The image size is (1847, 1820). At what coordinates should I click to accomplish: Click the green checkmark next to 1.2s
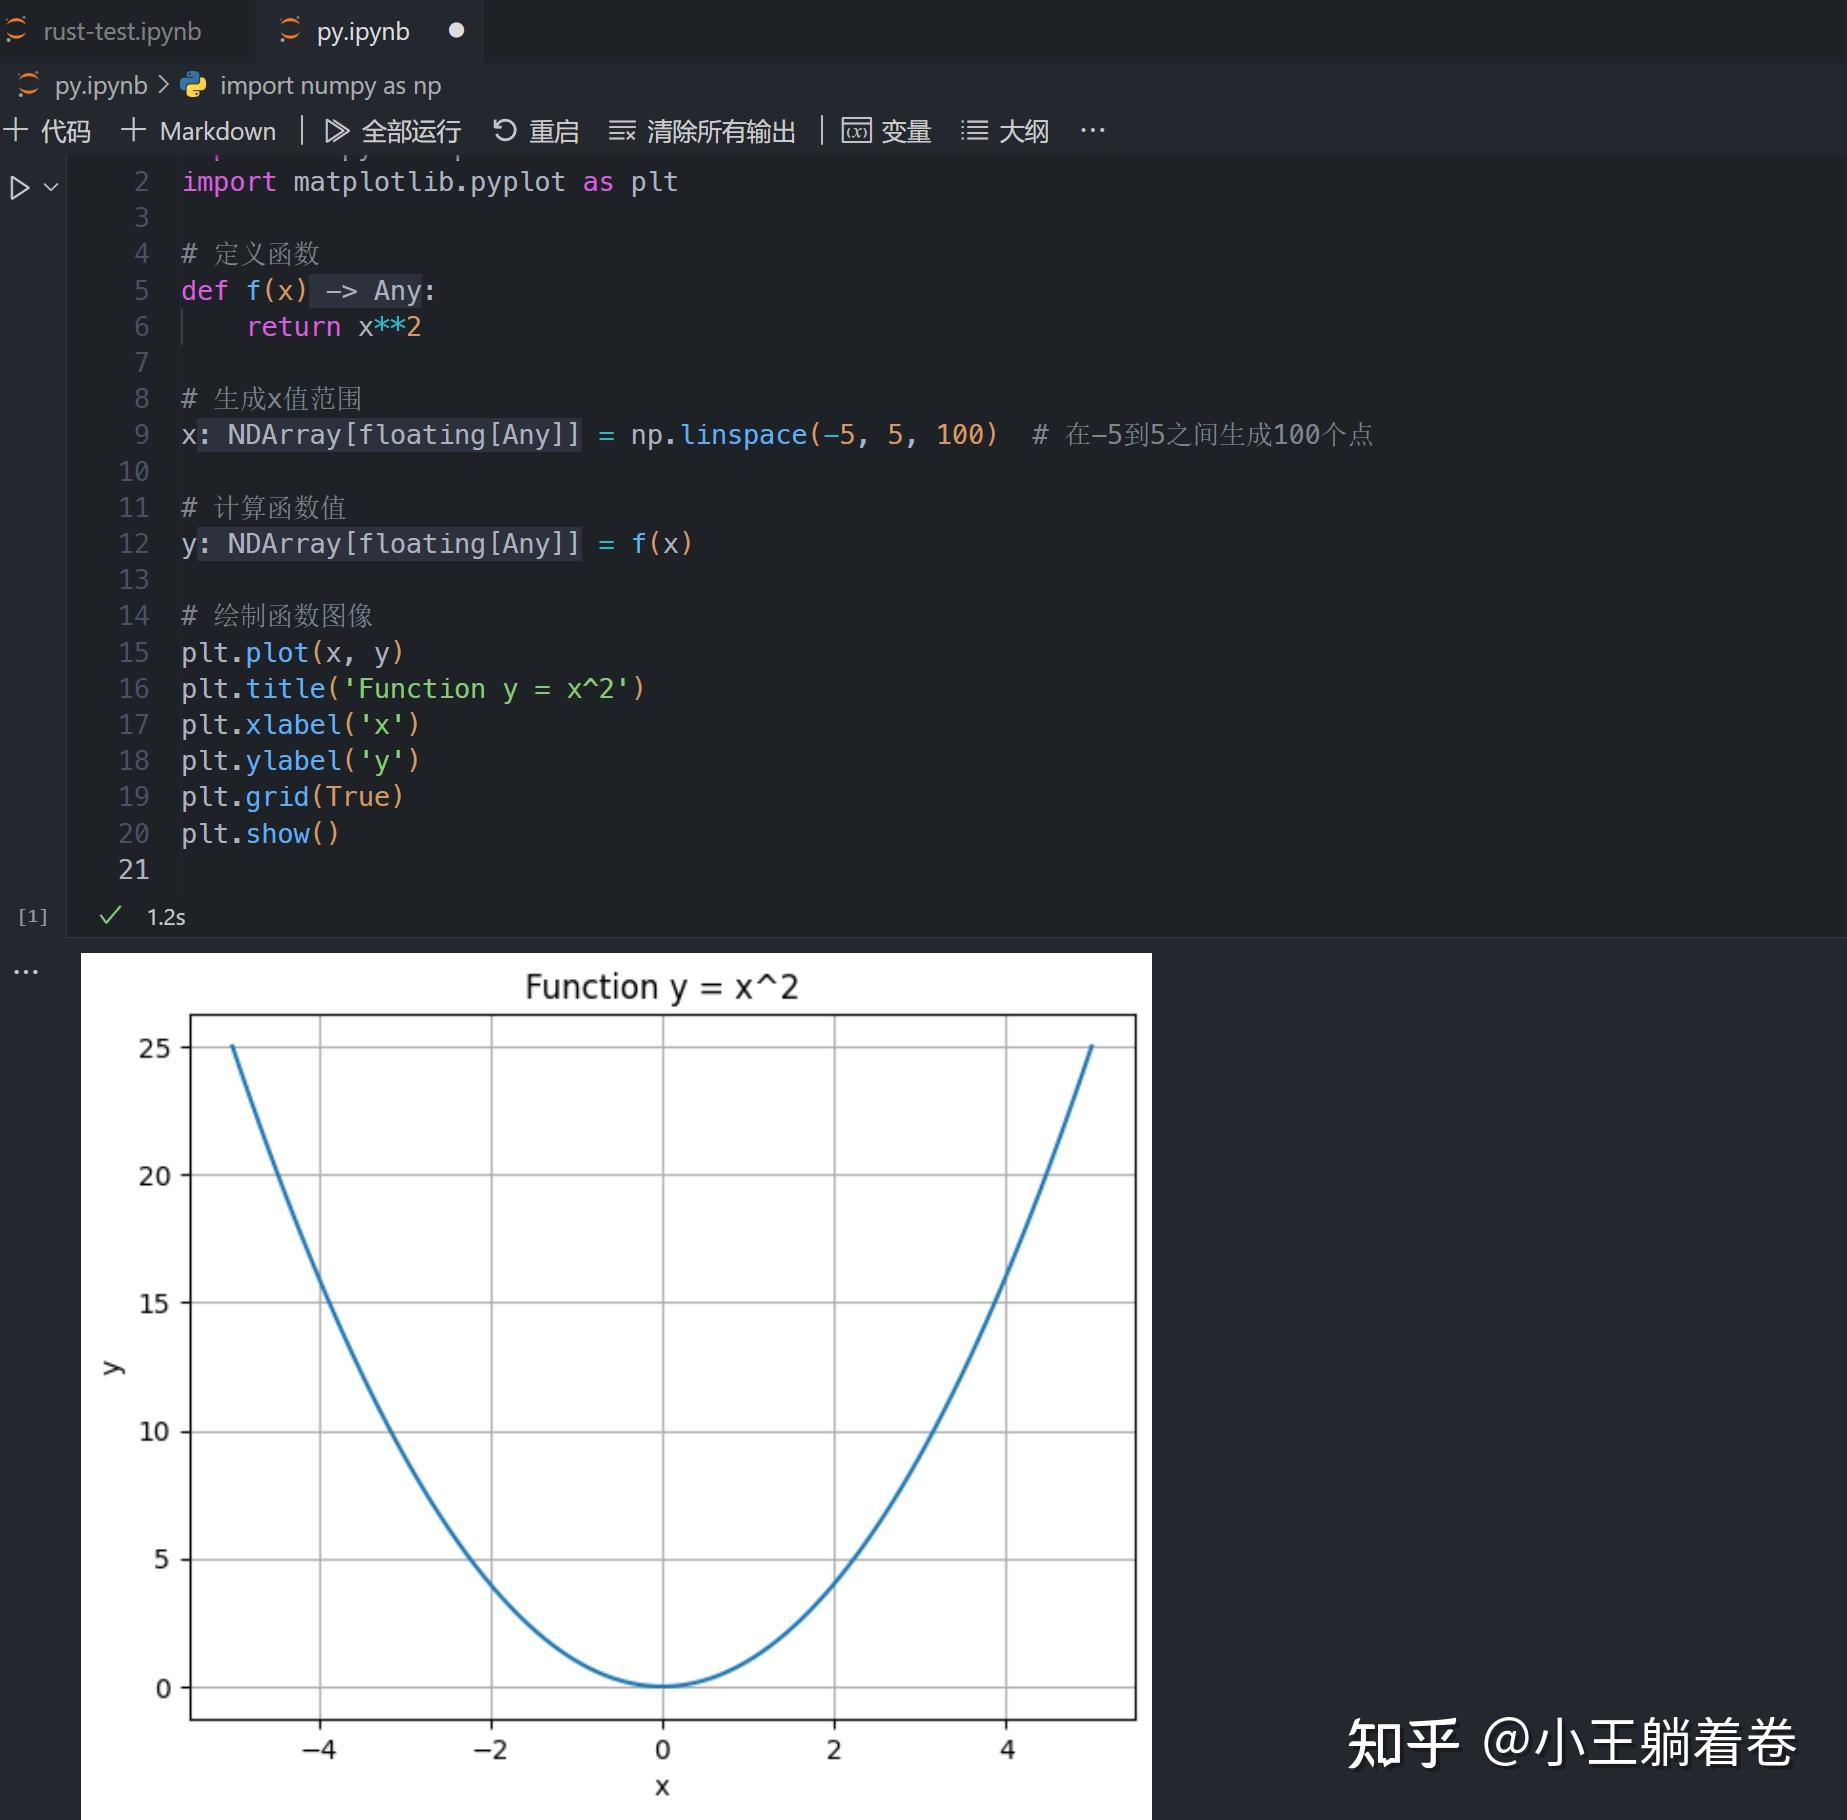click(x=110, y=915)
